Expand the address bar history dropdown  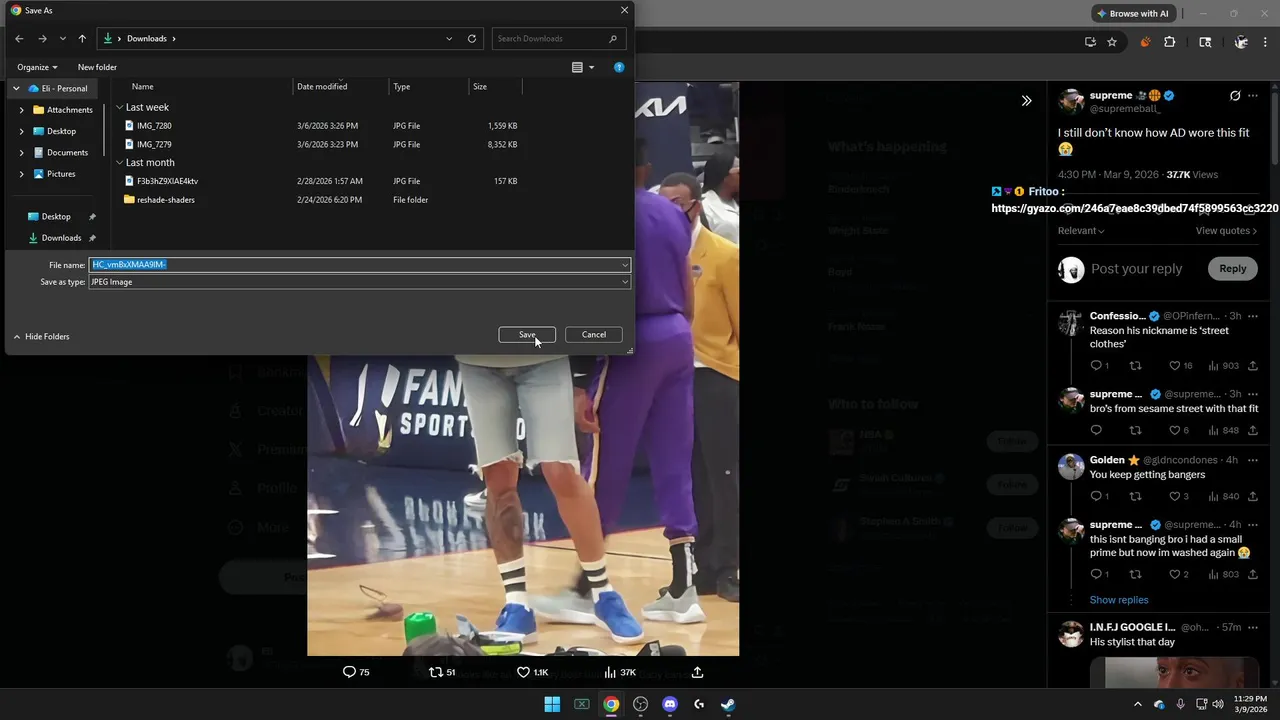[x=449, y=38]
